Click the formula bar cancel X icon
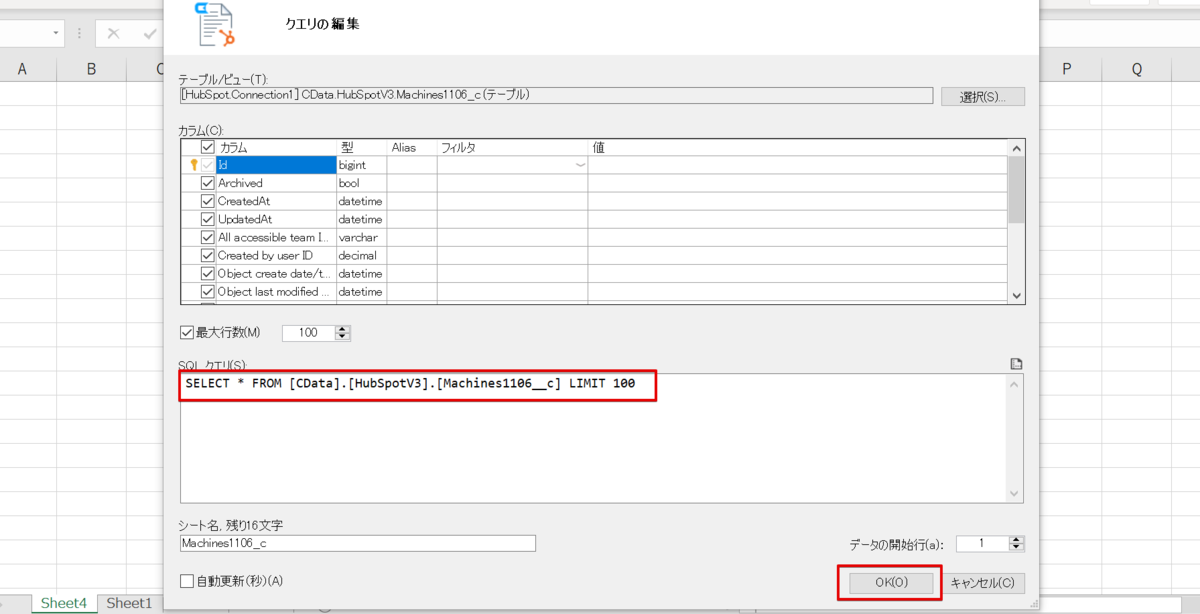This screenshot has width=1200, height=614. [x=113, y=34]
